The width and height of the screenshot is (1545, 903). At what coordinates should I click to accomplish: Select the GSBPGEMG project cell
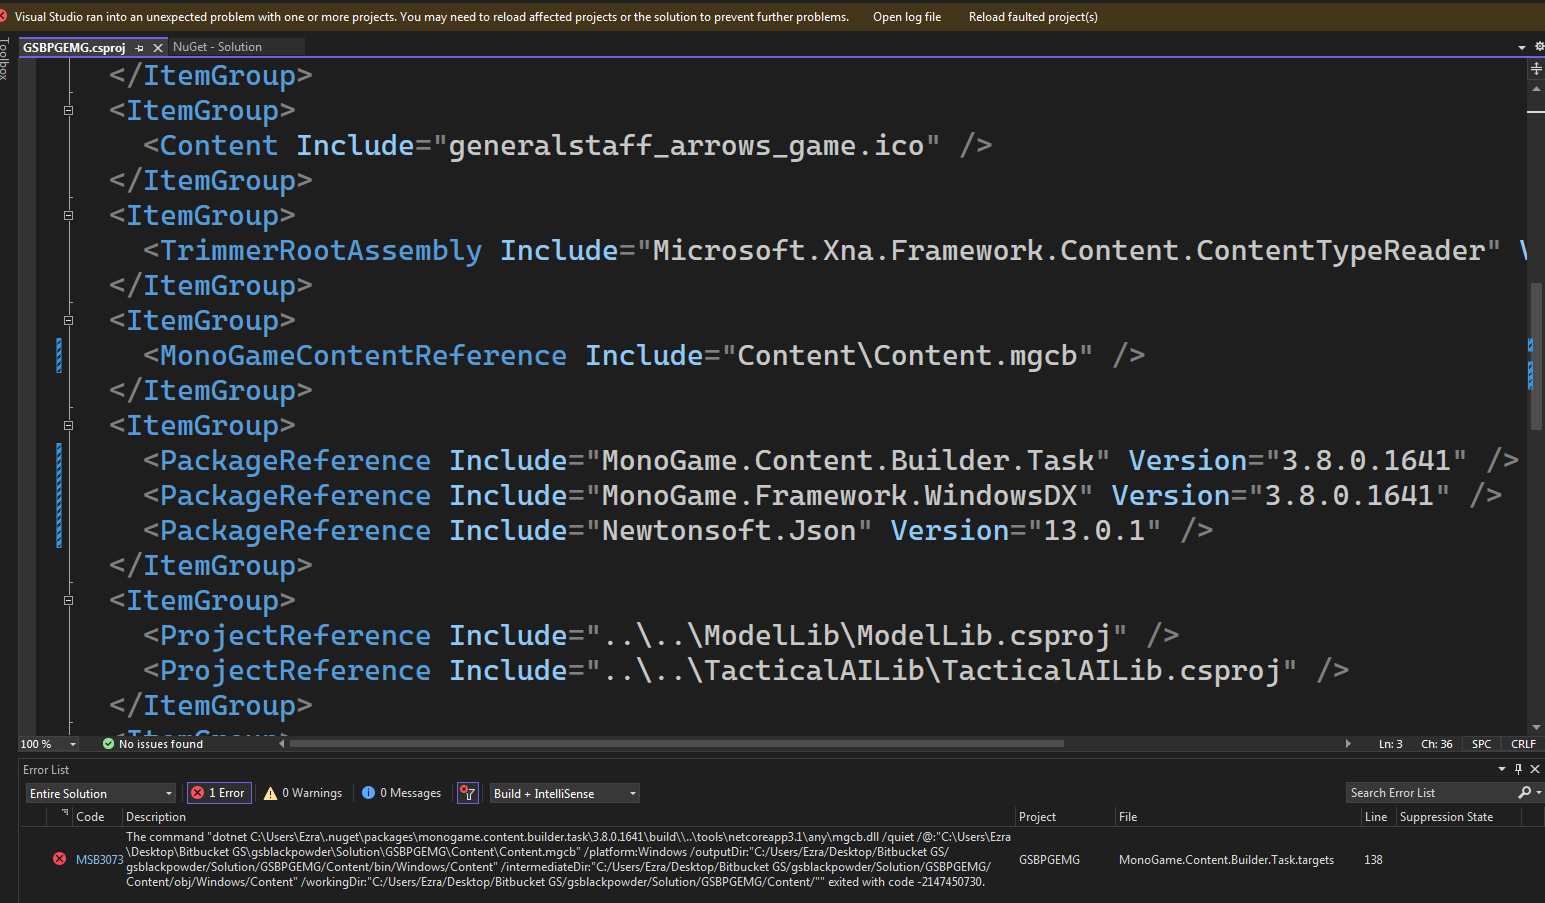tap(1049, 860)
